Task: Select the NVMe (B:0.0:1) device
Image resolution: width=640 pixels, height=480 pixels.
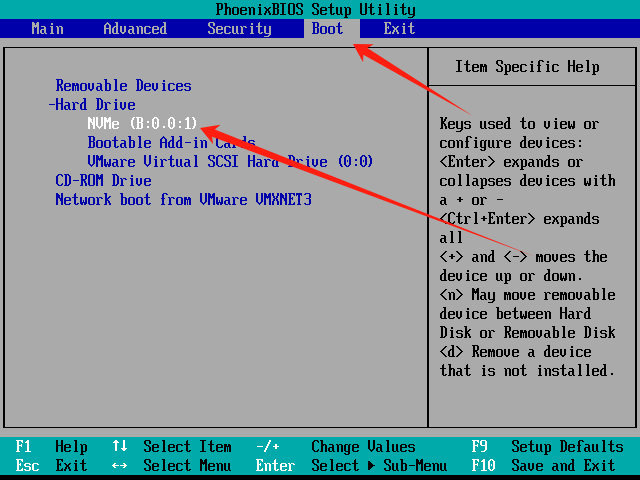Action: (142, 124)
